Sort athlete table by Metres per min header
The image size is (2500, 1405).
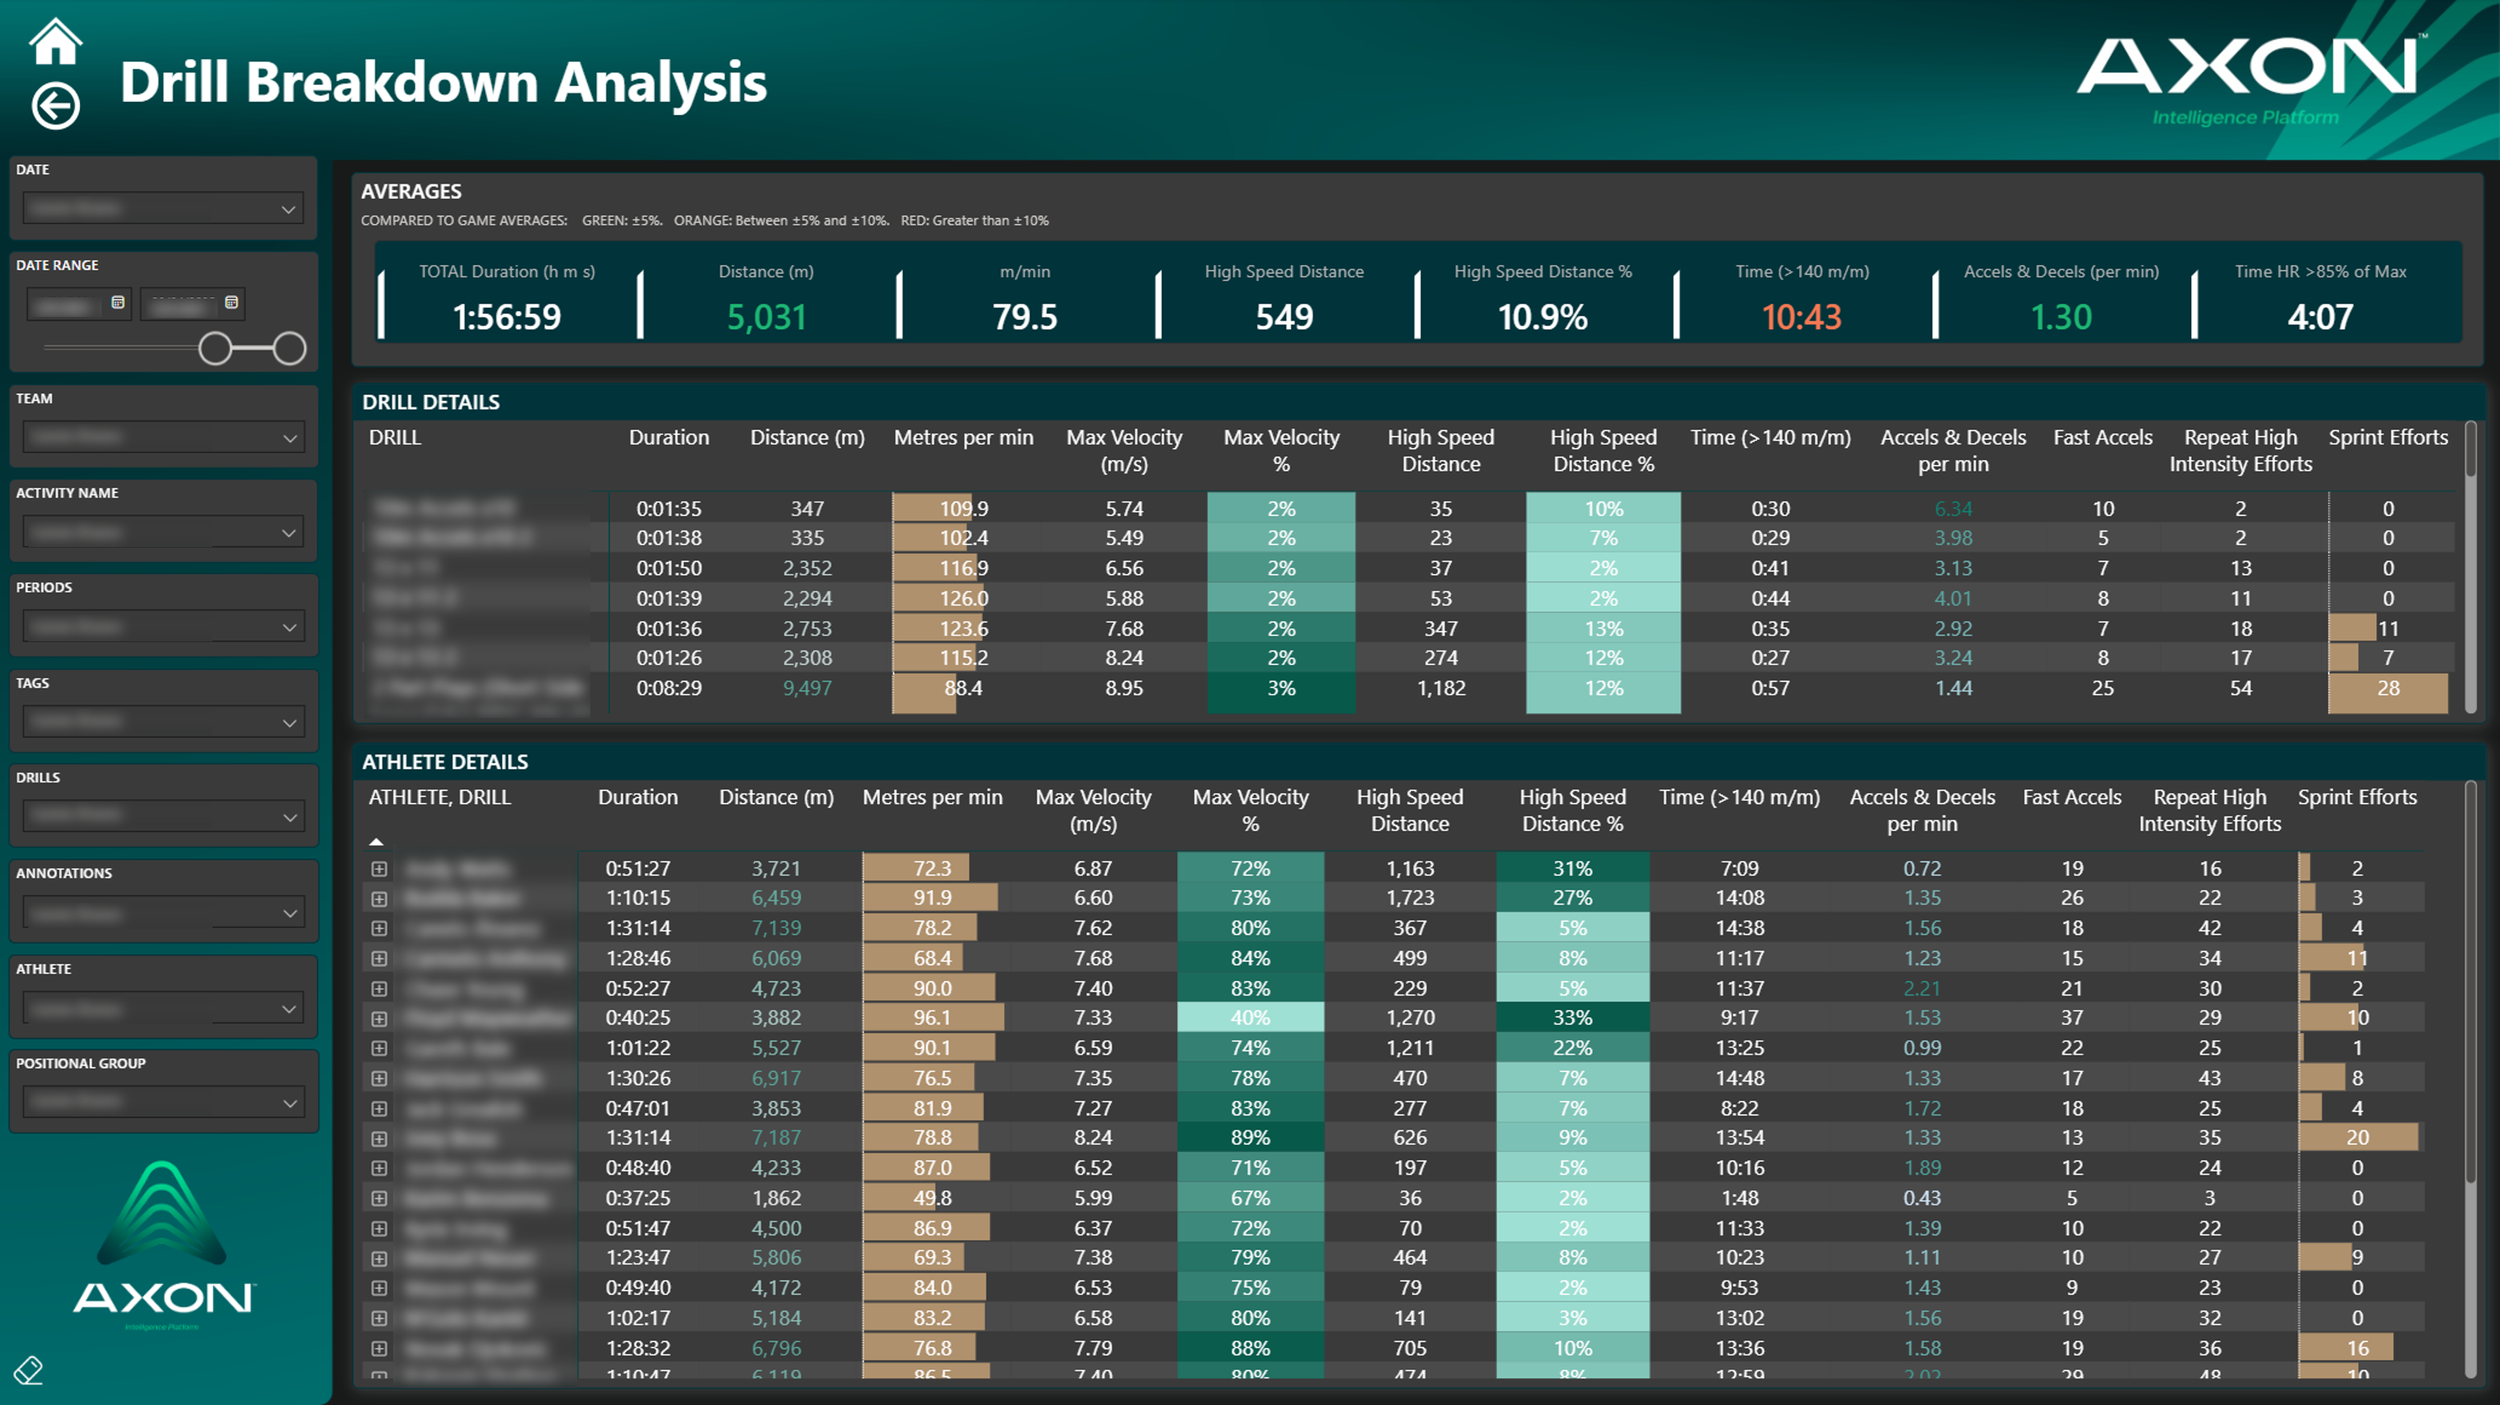(x=932, y=798)
